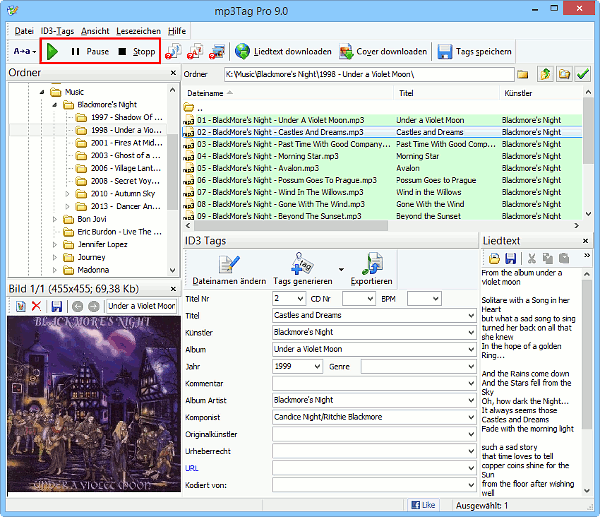The width and height of the screenshot is (600, 517).
Task: Stop playback with the Stopp button
Action: coord(137,51)
